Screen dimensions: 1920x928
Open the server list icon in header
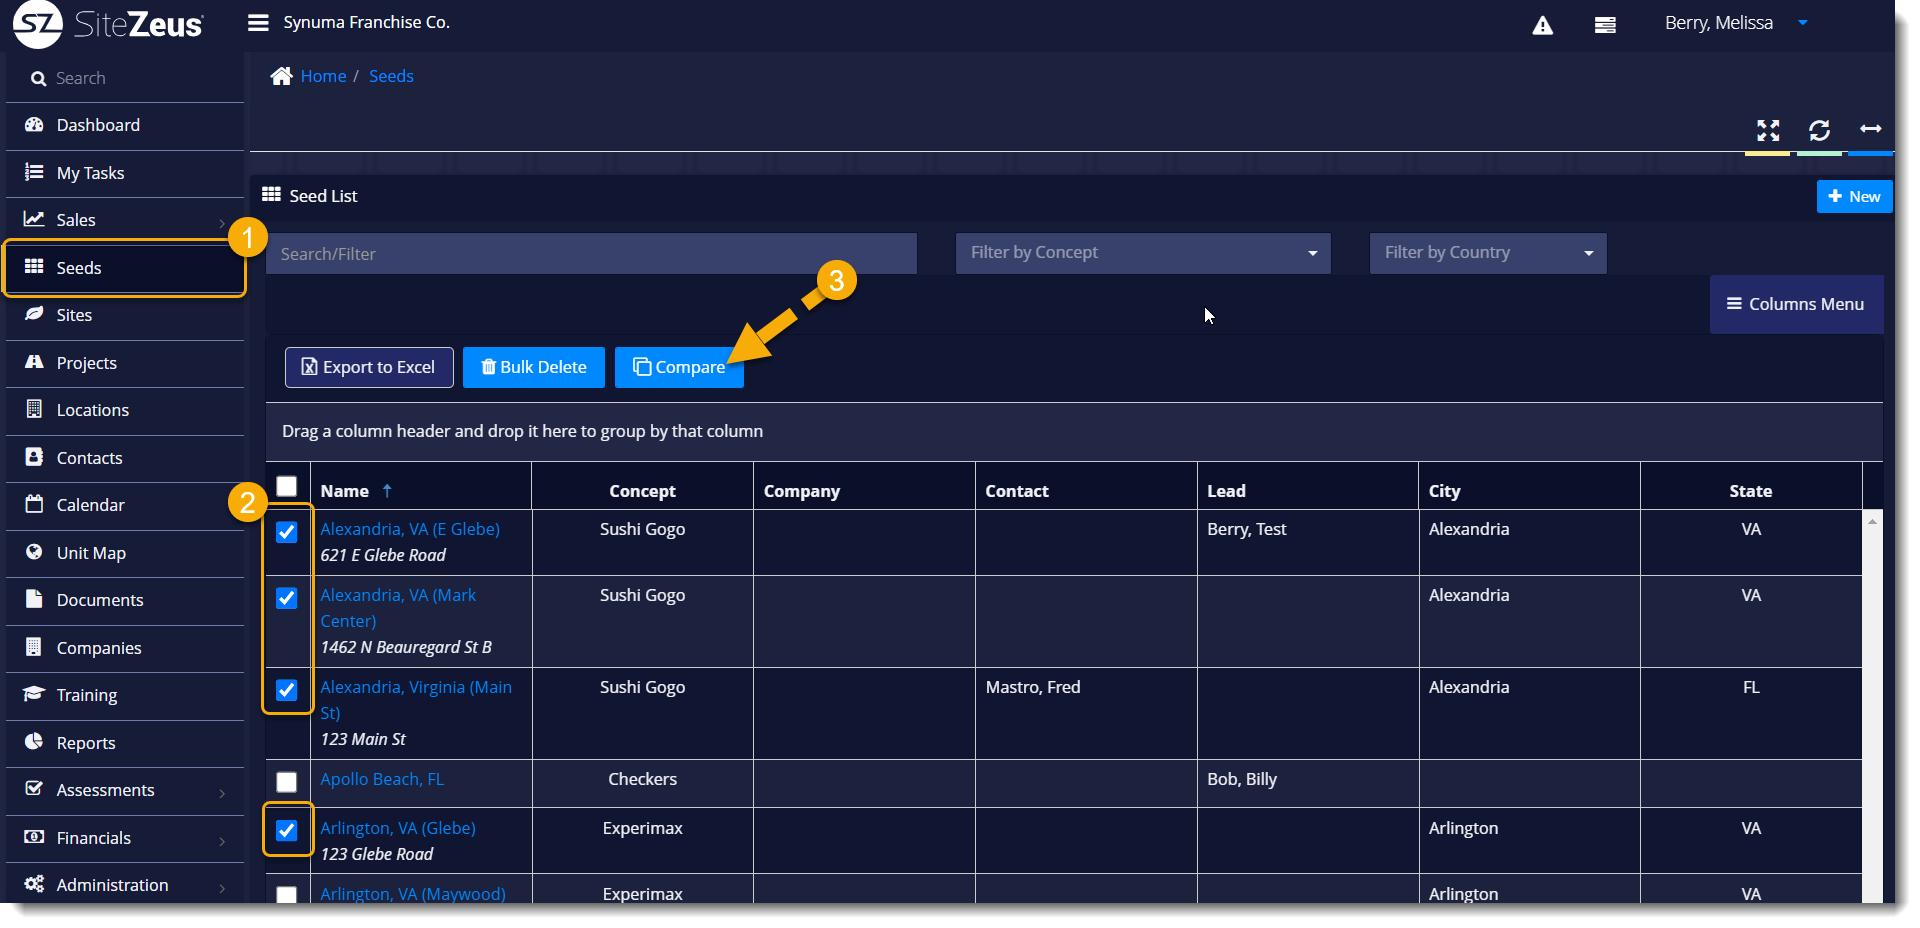pyautogui.click(x=1605, y=25)
